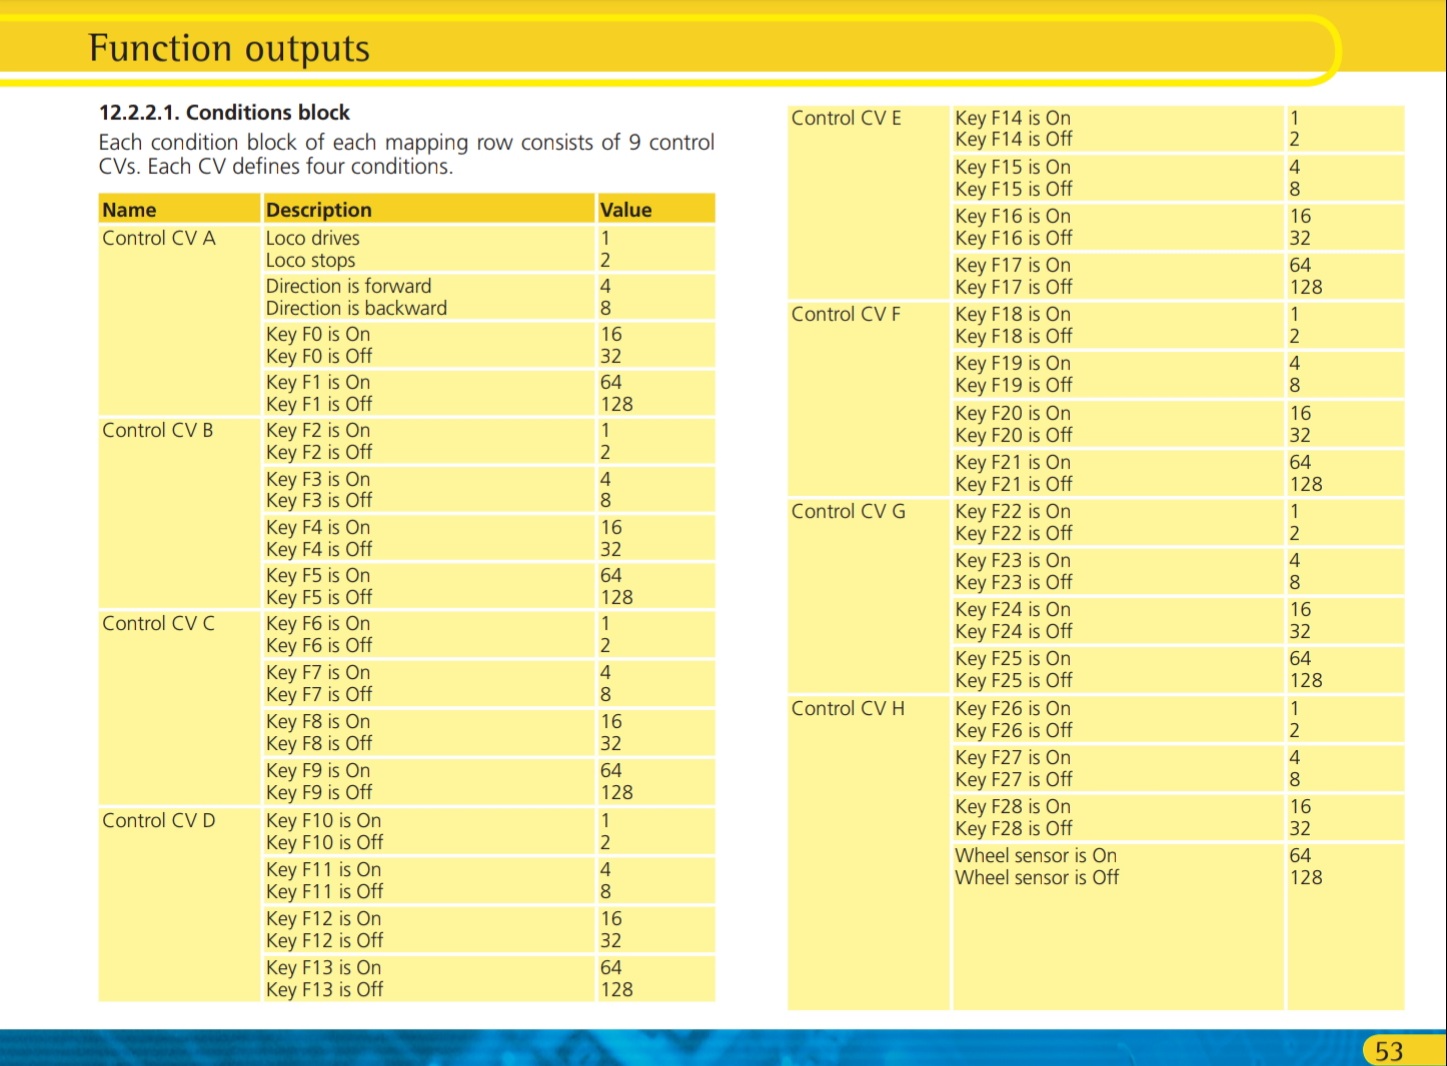Select the "Key F0 is On" entry
Viewport: 1447px width, 1066px height.
pyautogui.click(x=317, y=334)
